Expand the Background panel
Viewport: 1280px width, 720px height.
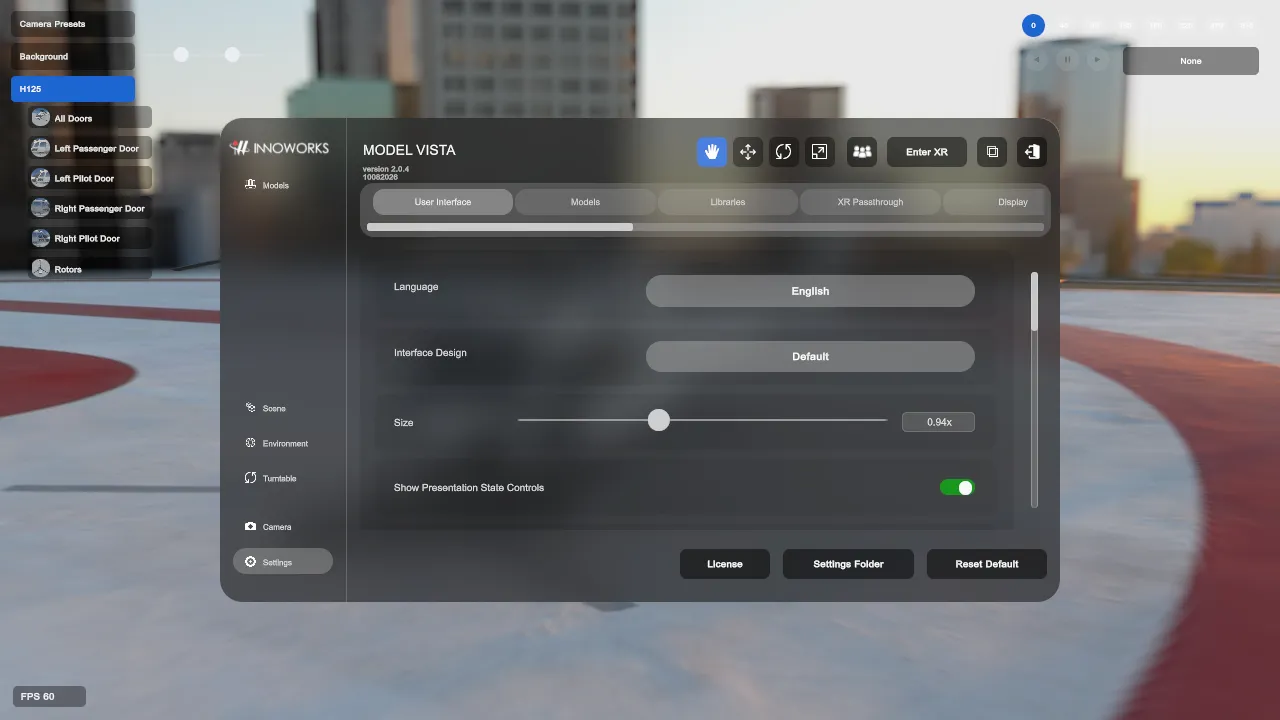click(x=73, y=57)
